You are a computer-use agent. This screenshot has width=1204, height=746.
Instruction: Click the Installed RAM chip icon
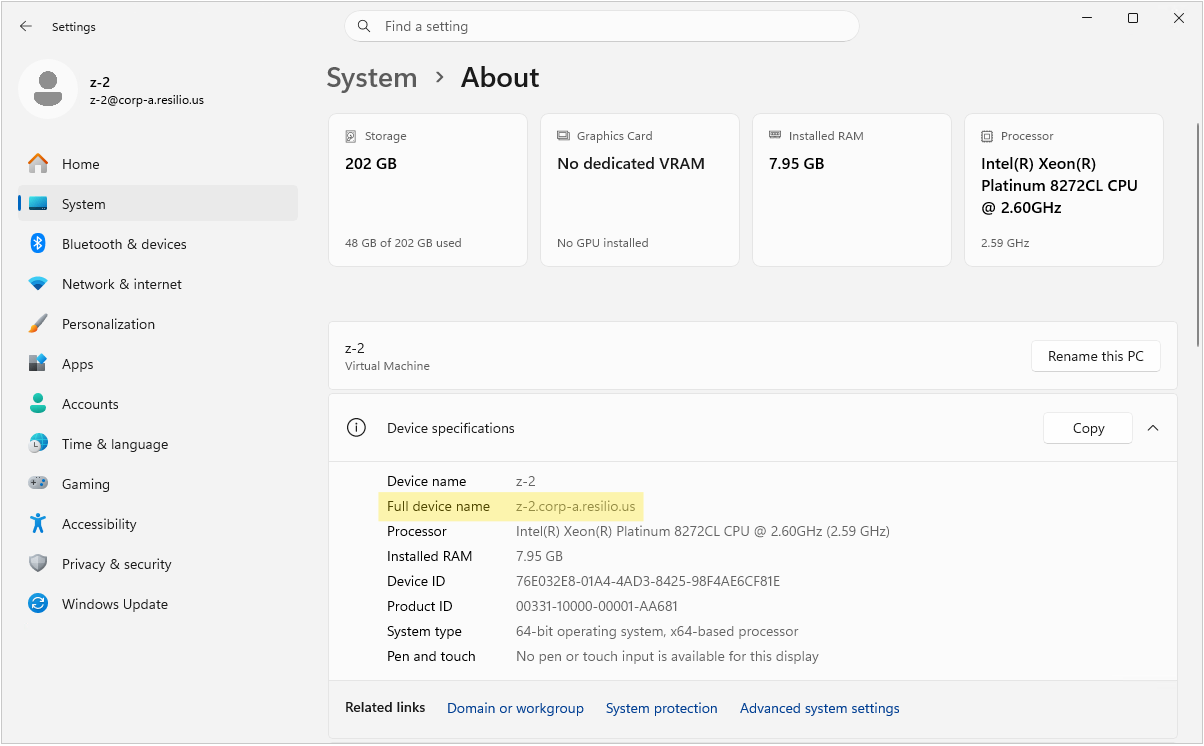775,135
